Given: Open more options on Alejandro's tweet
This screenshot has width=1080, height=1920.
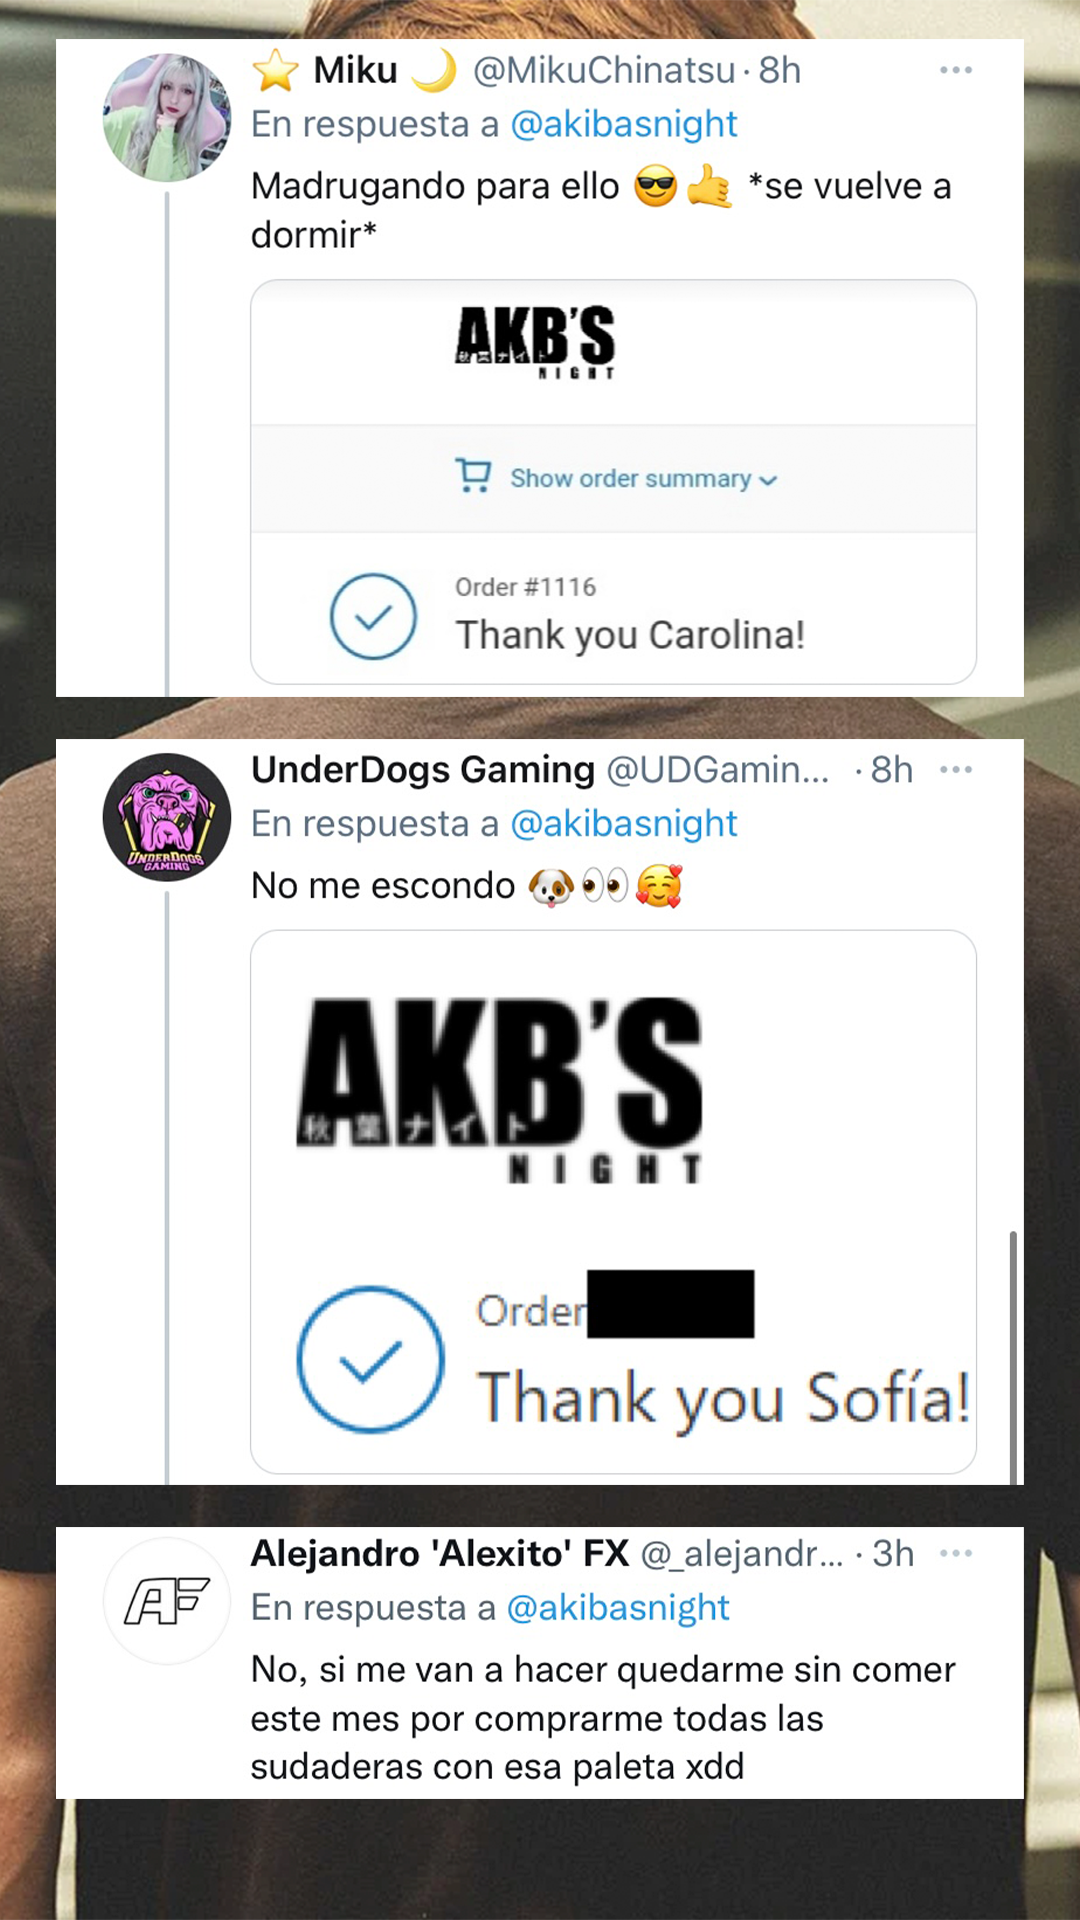Looking at the screenshot, I should pyautogui.click(x=956, y=1553).
